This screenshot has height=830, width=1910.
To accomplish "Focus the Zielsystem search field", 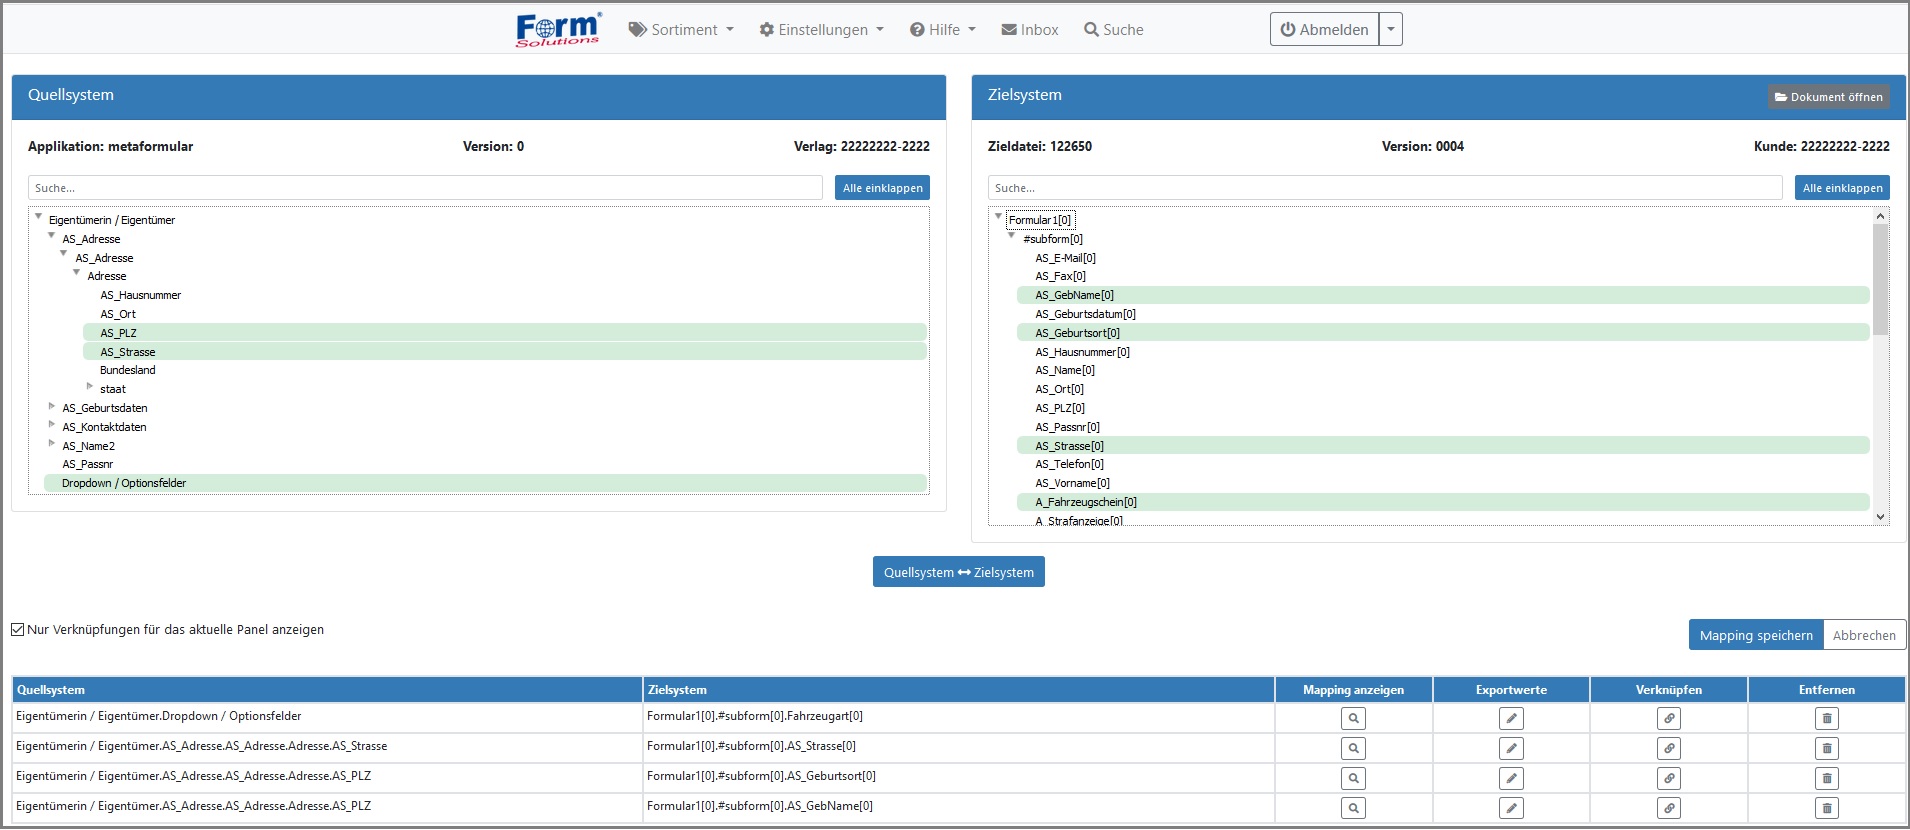I will 1385,188.
